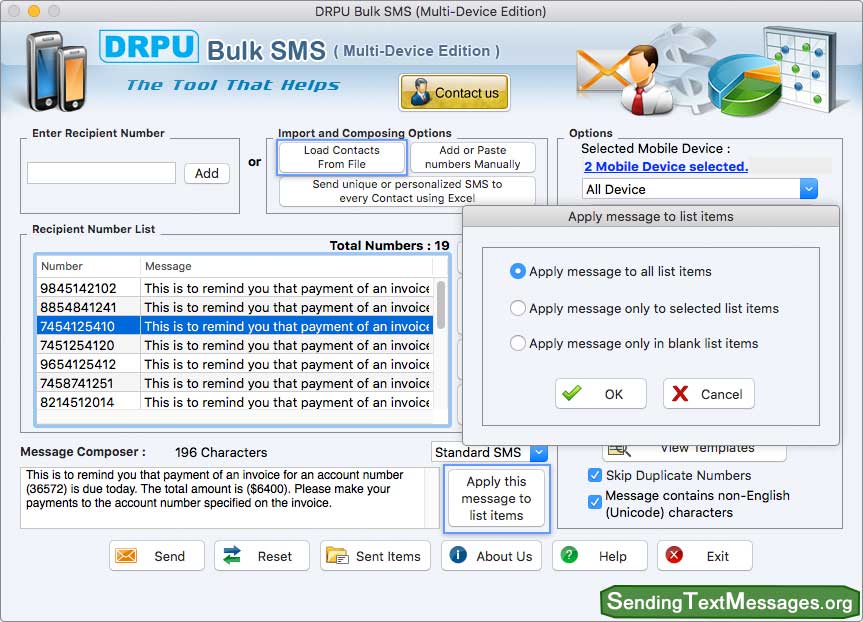Click the green question mark Help icon
The height and width of the screenshot is (622, 863).
569,555
